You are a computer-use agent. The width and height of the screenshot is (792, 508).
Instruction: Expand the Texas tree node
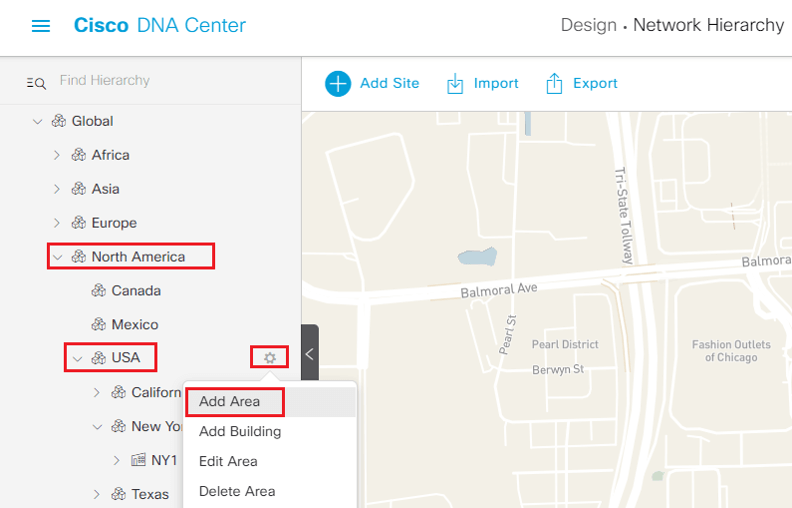(x=96, y=494)
